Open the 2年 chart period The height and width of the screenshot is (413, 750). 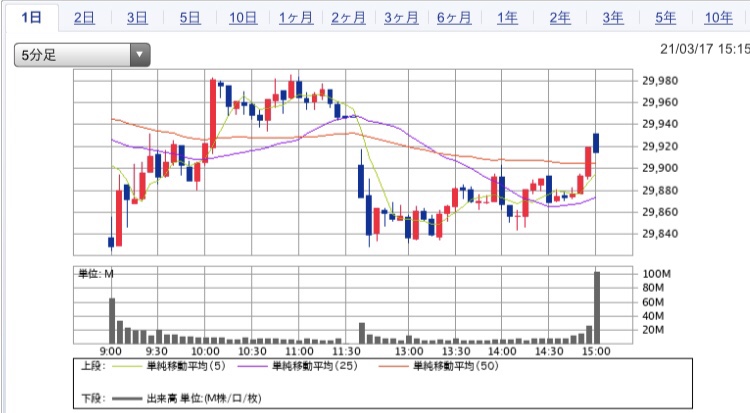560,18
